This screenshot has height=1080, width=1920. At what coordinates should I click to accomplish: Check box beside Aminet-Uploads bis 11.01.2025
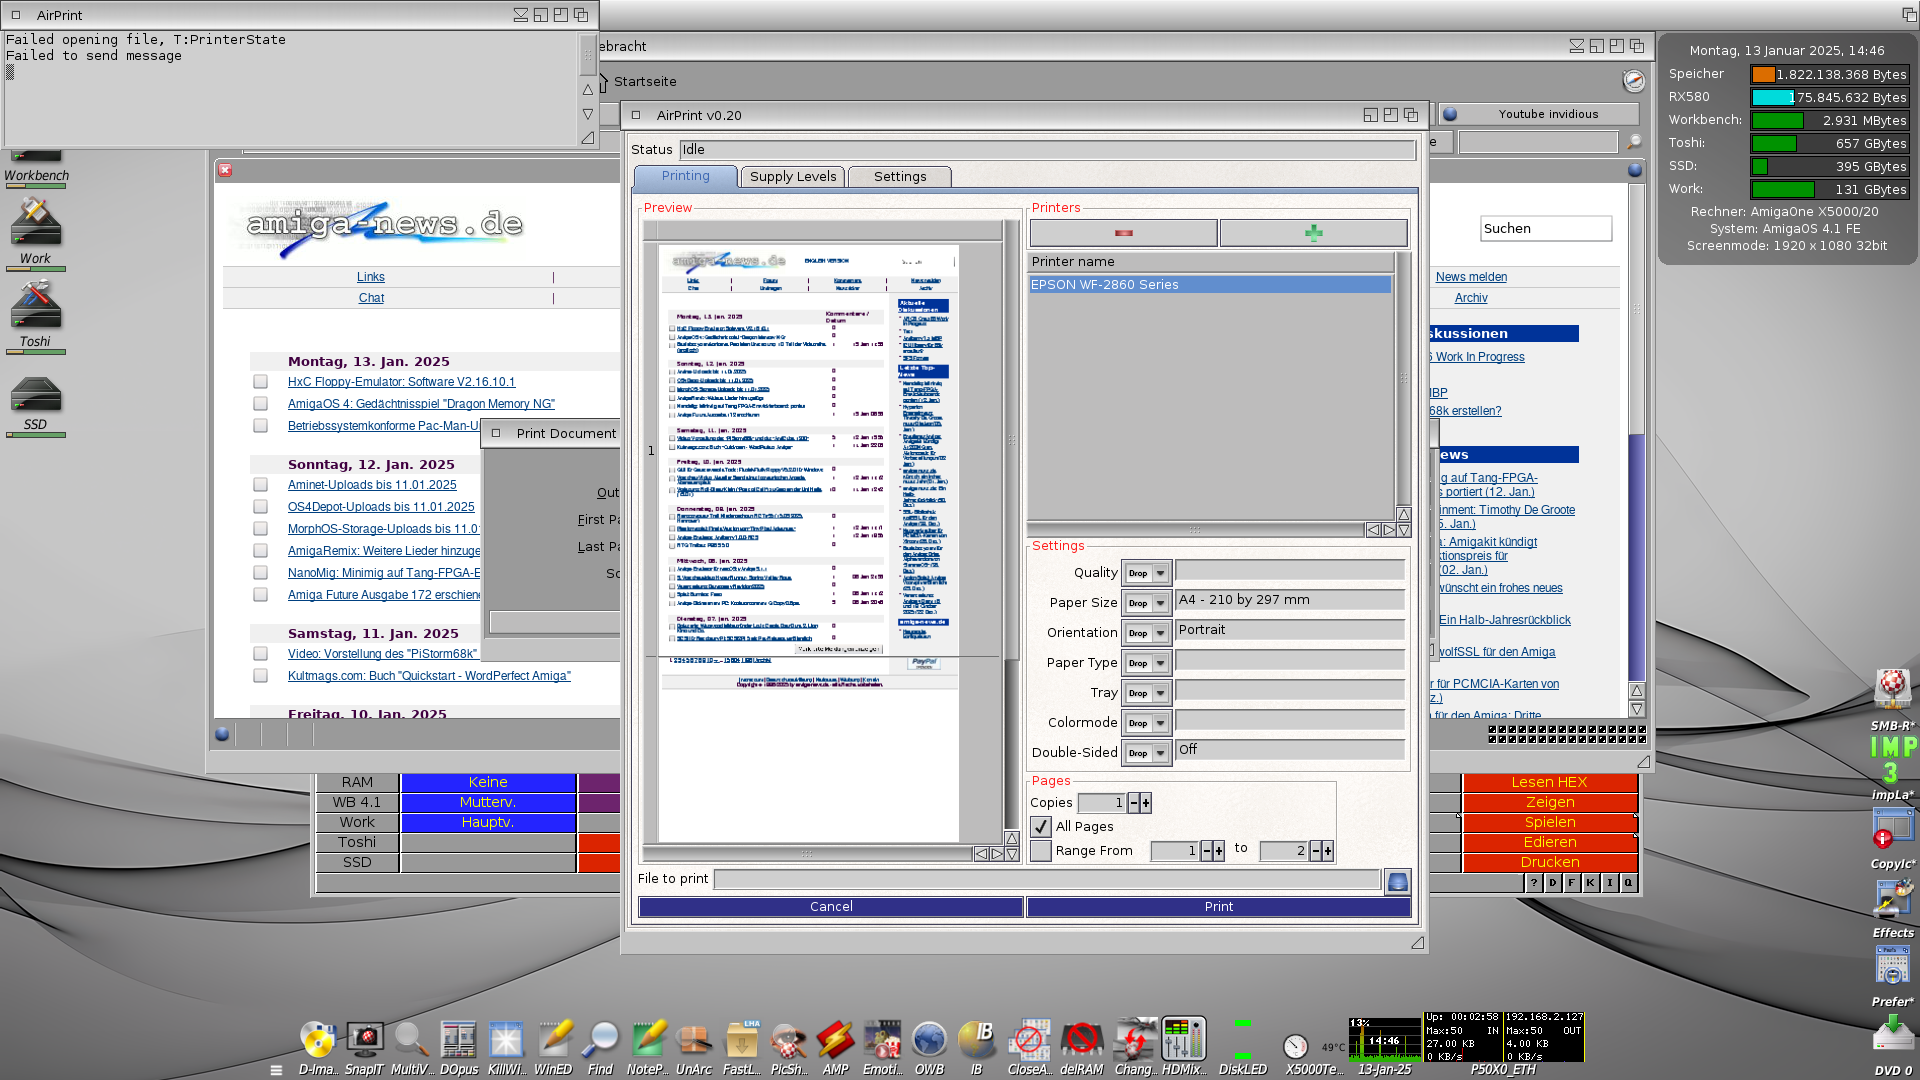point(260,485)
